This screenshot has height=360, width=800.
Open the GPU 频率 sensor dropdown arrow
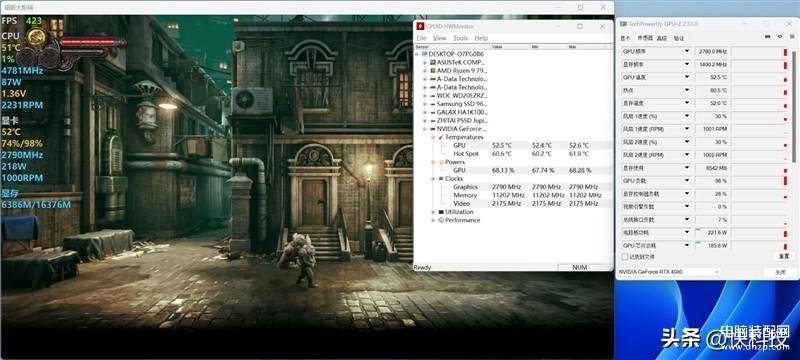point(687,52)
